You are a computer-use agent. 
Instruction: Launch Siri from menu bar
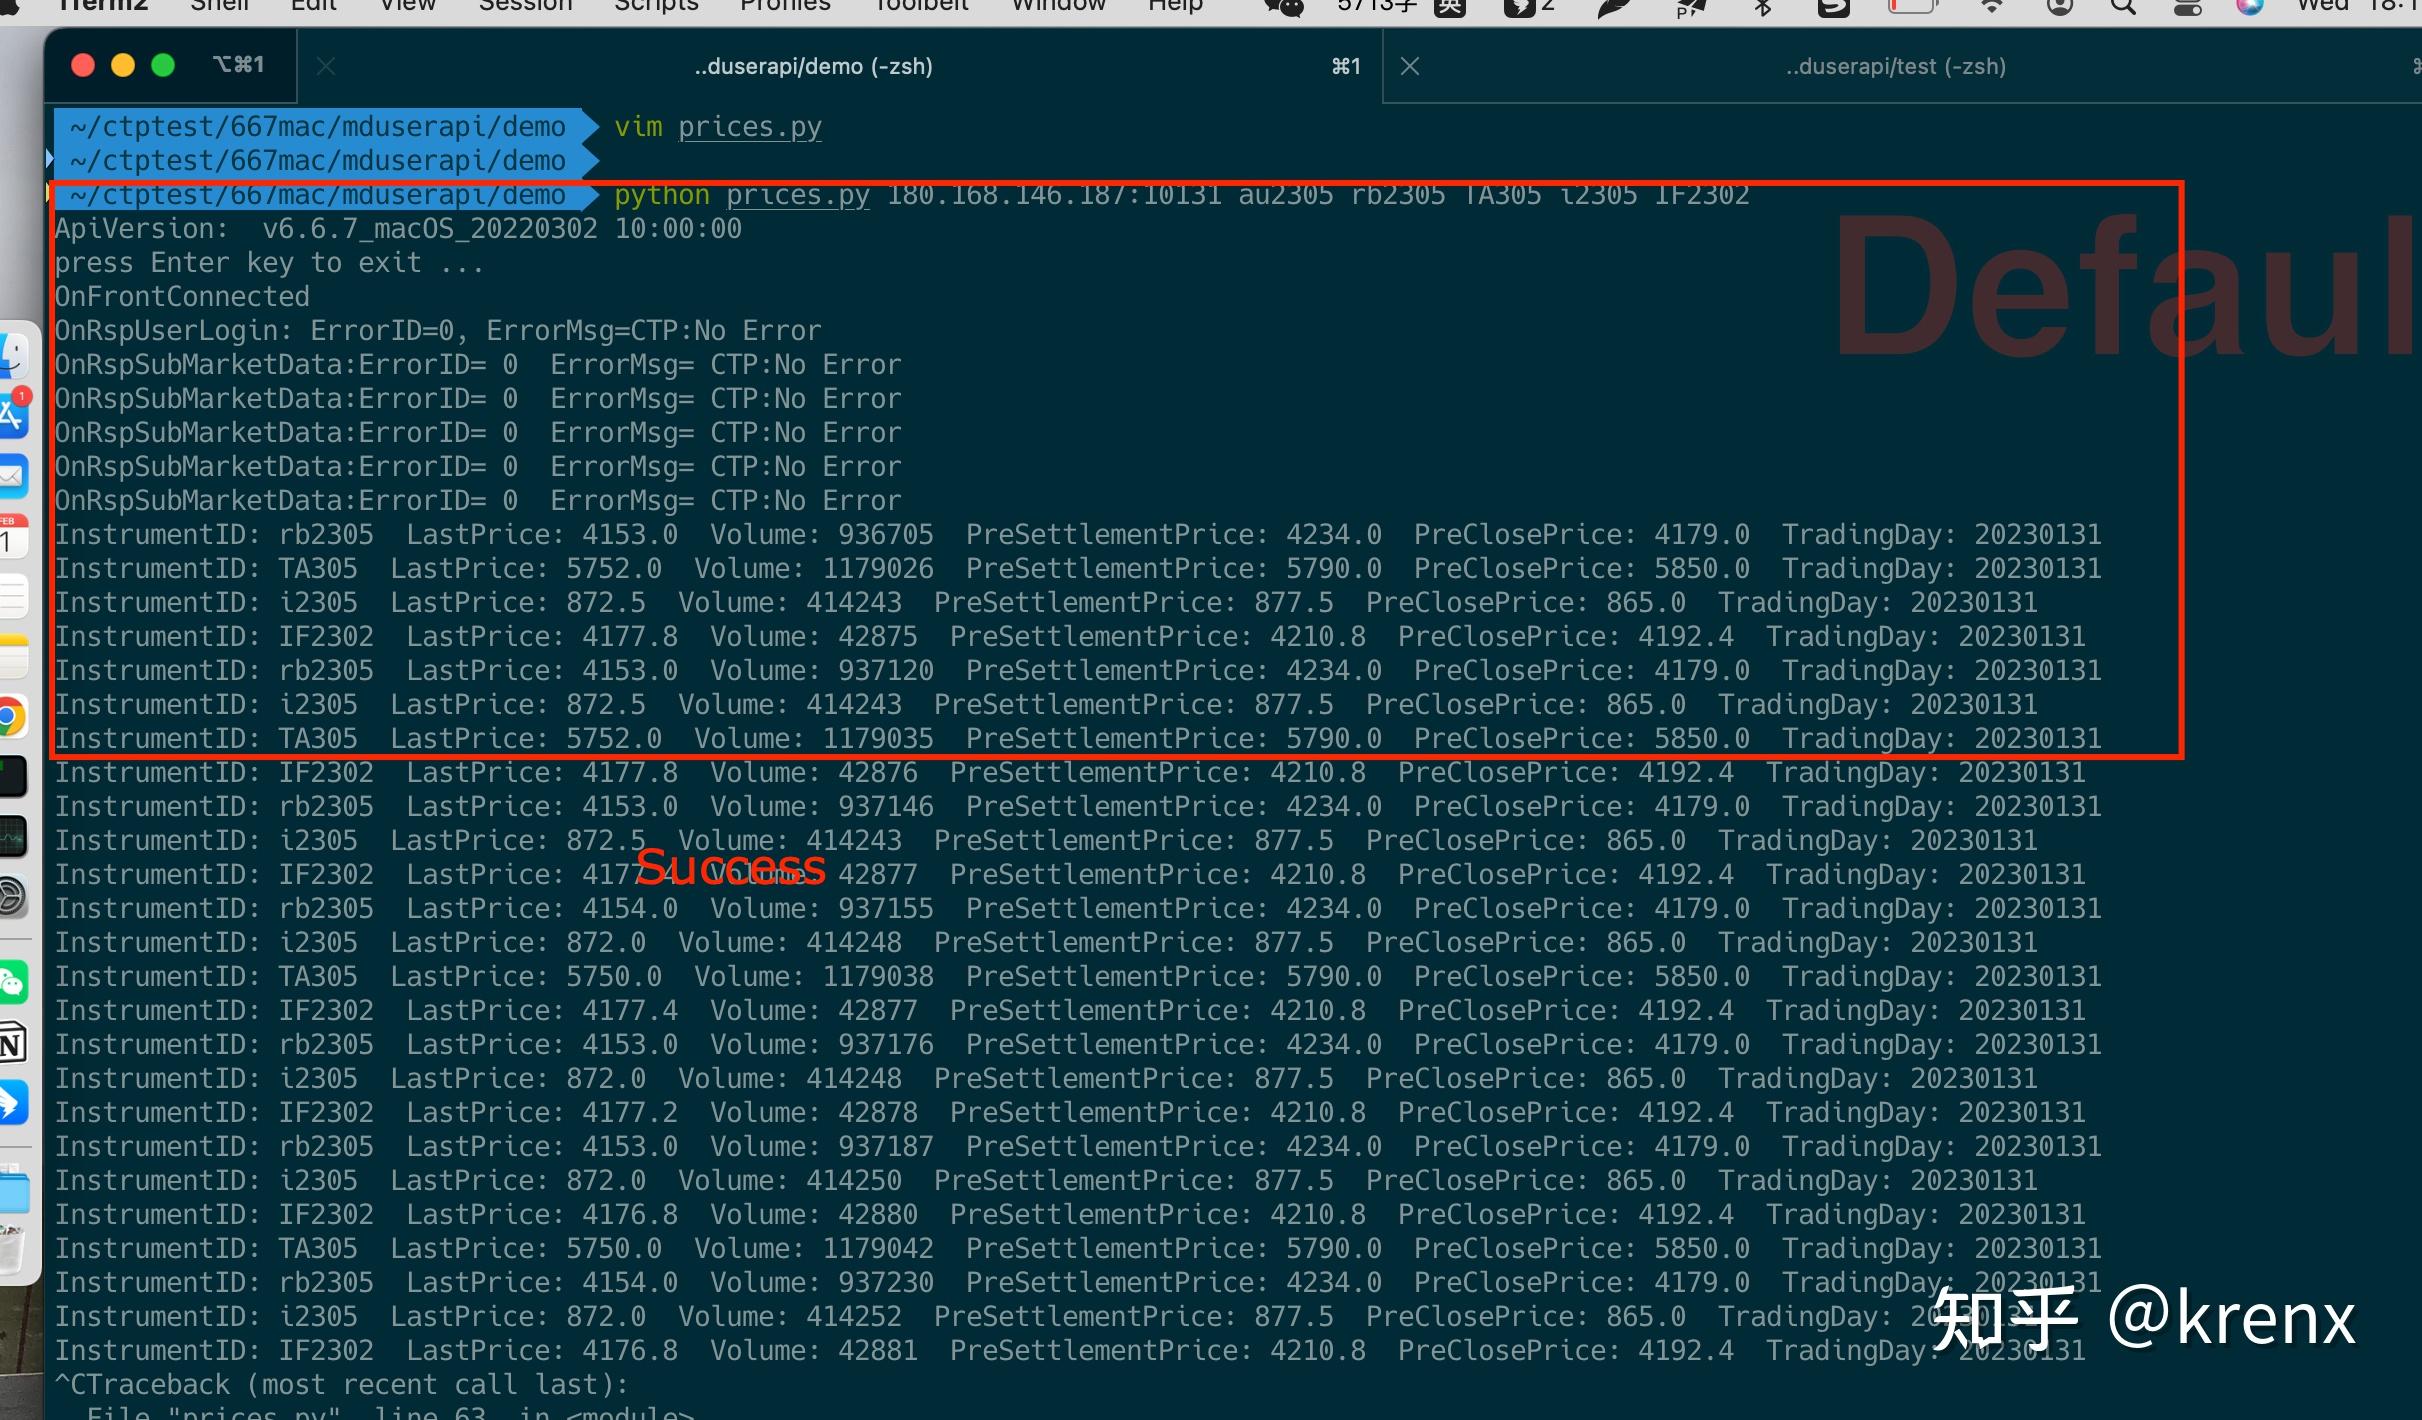pos(2250,8)
